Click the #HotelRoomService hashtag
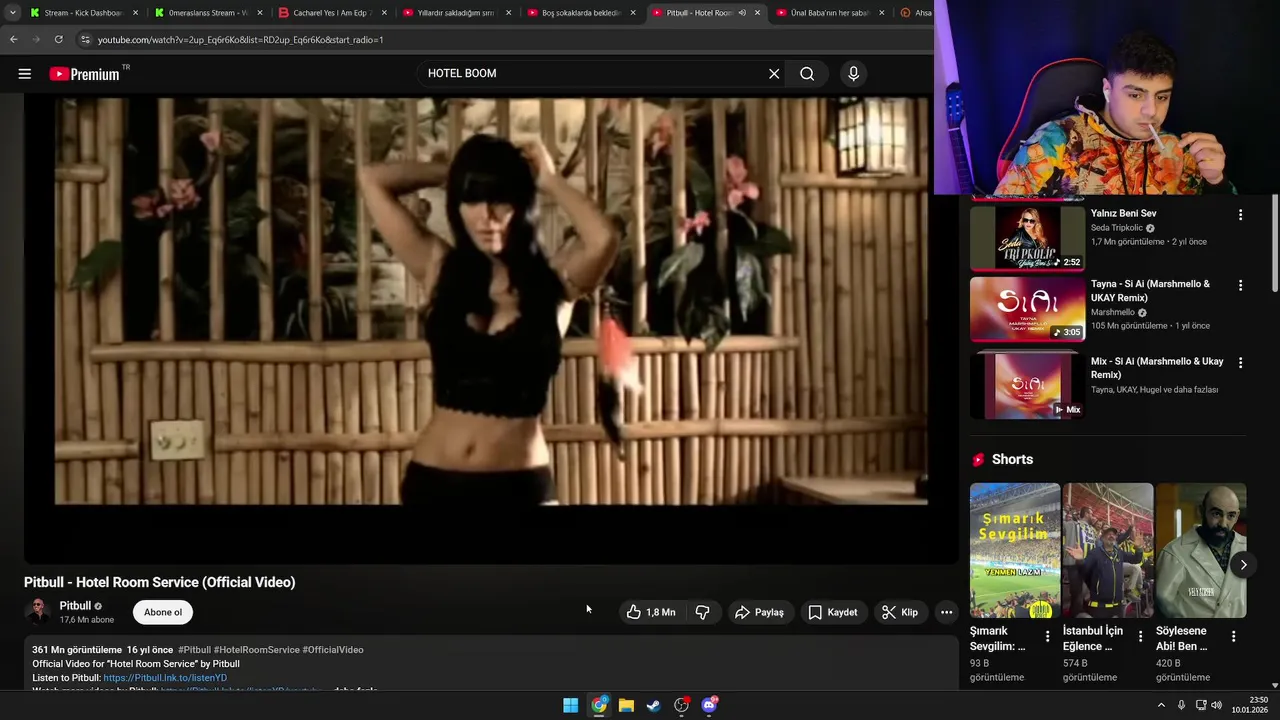 tap(256, 650)
